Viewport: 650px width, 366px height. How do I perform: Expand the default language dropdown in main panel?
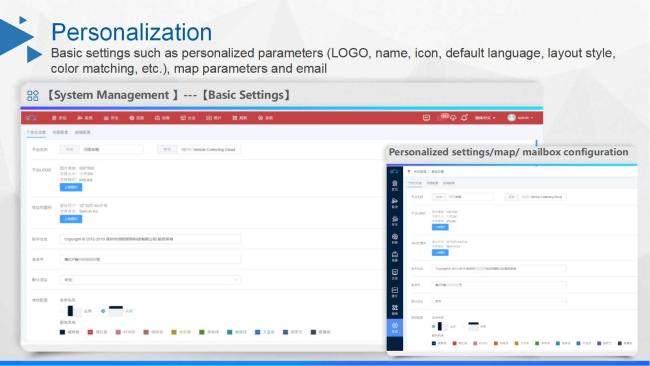[x=150, y=280]
